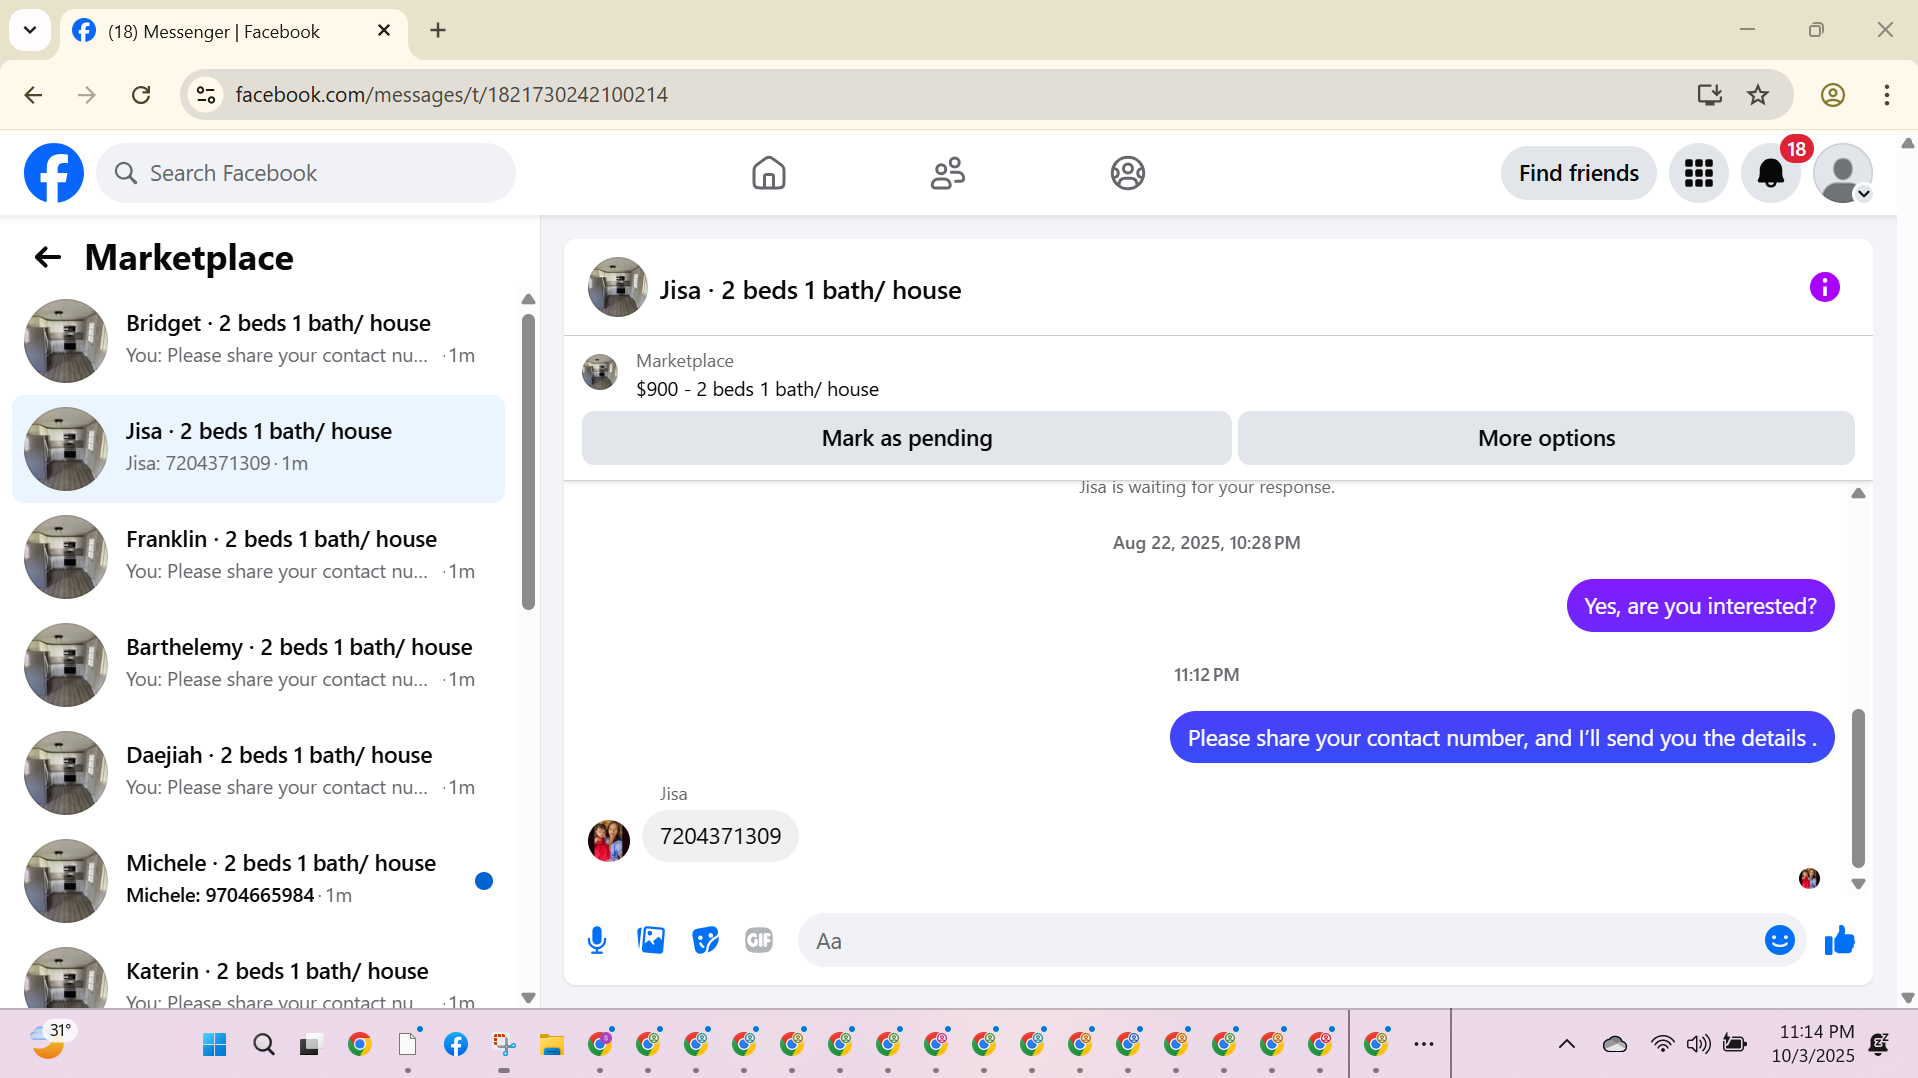This screenshot has height=1078, width=1918.
Task: Click the address bar URL
Action: tap(451, 95)
